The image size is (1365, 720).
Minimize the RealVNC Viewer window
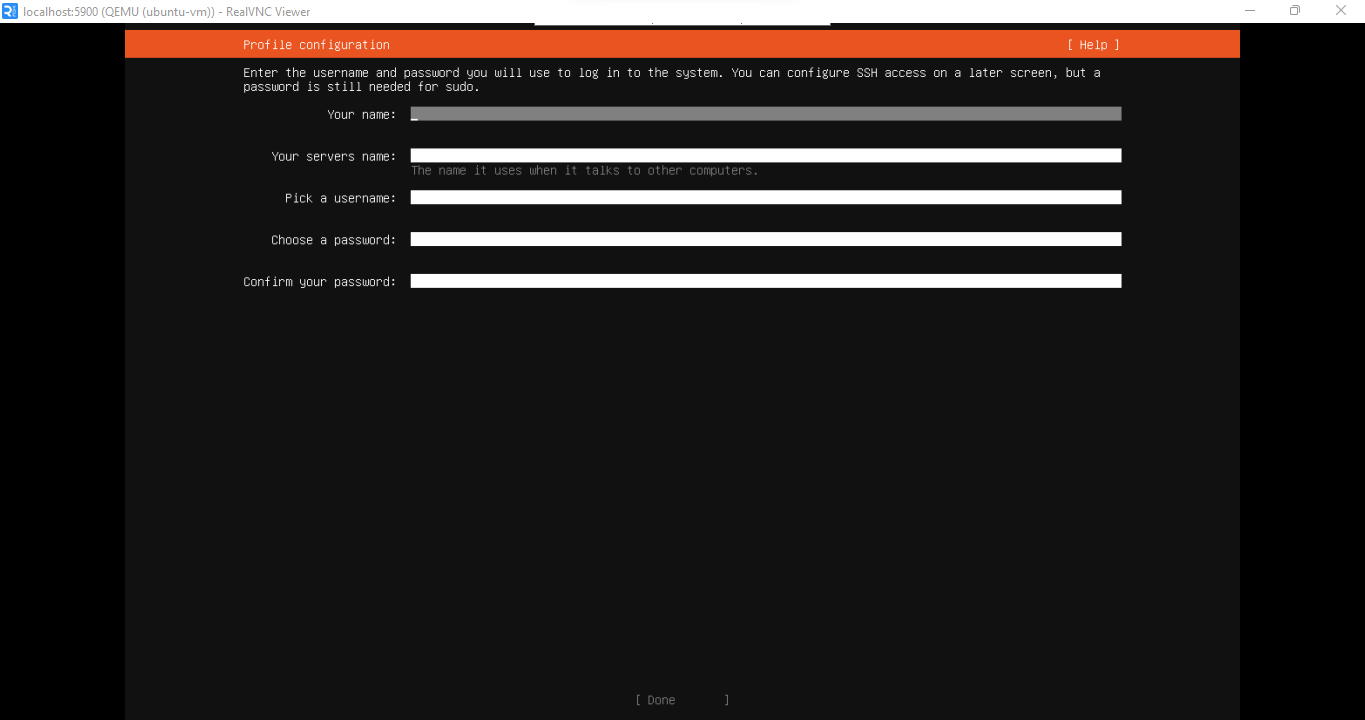click(1250, 11)
